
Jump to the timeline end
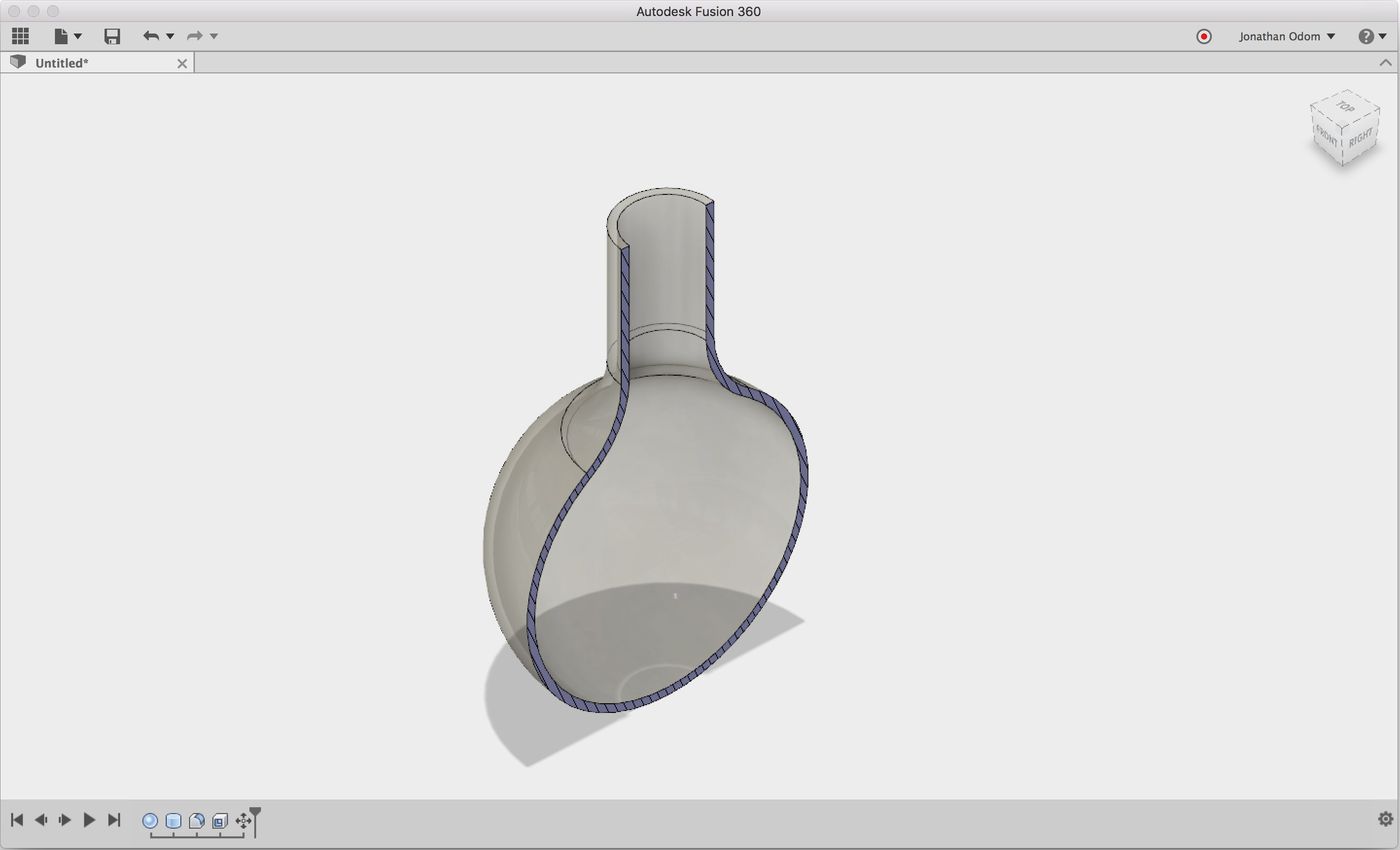pos(113,820)
